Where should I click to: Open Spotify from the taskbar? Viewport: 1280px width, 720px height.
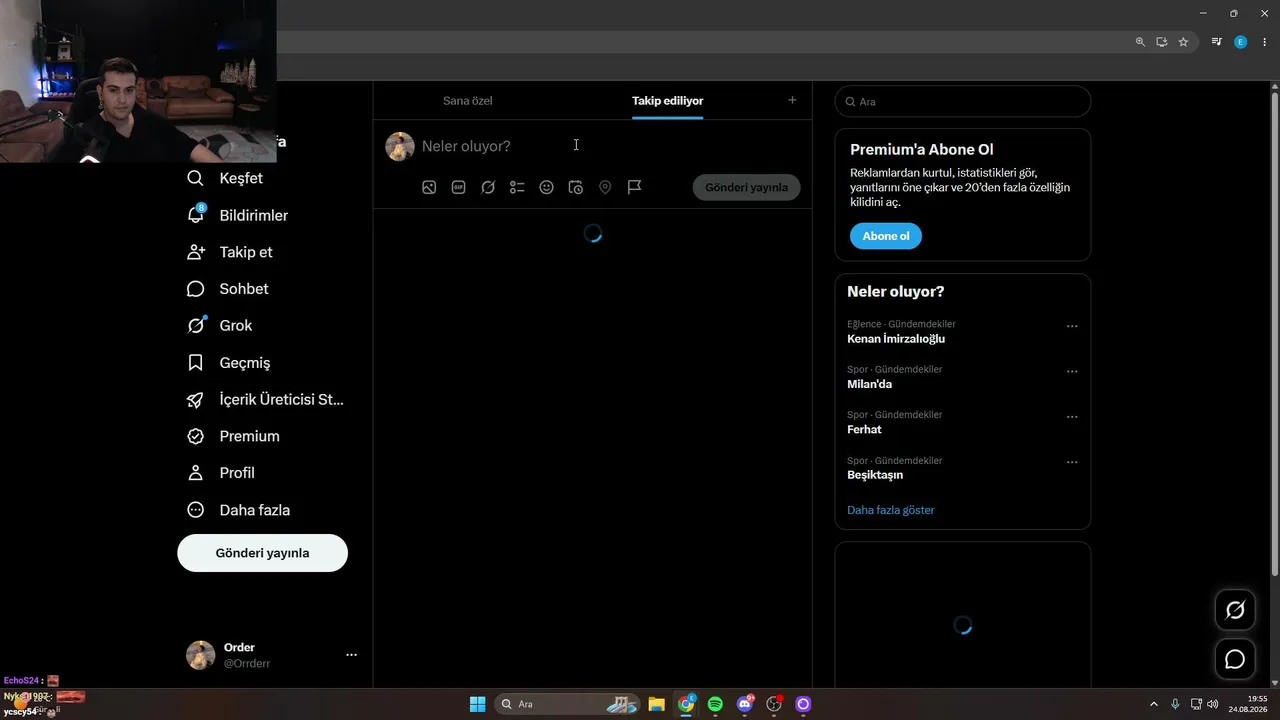pos(715,704)
